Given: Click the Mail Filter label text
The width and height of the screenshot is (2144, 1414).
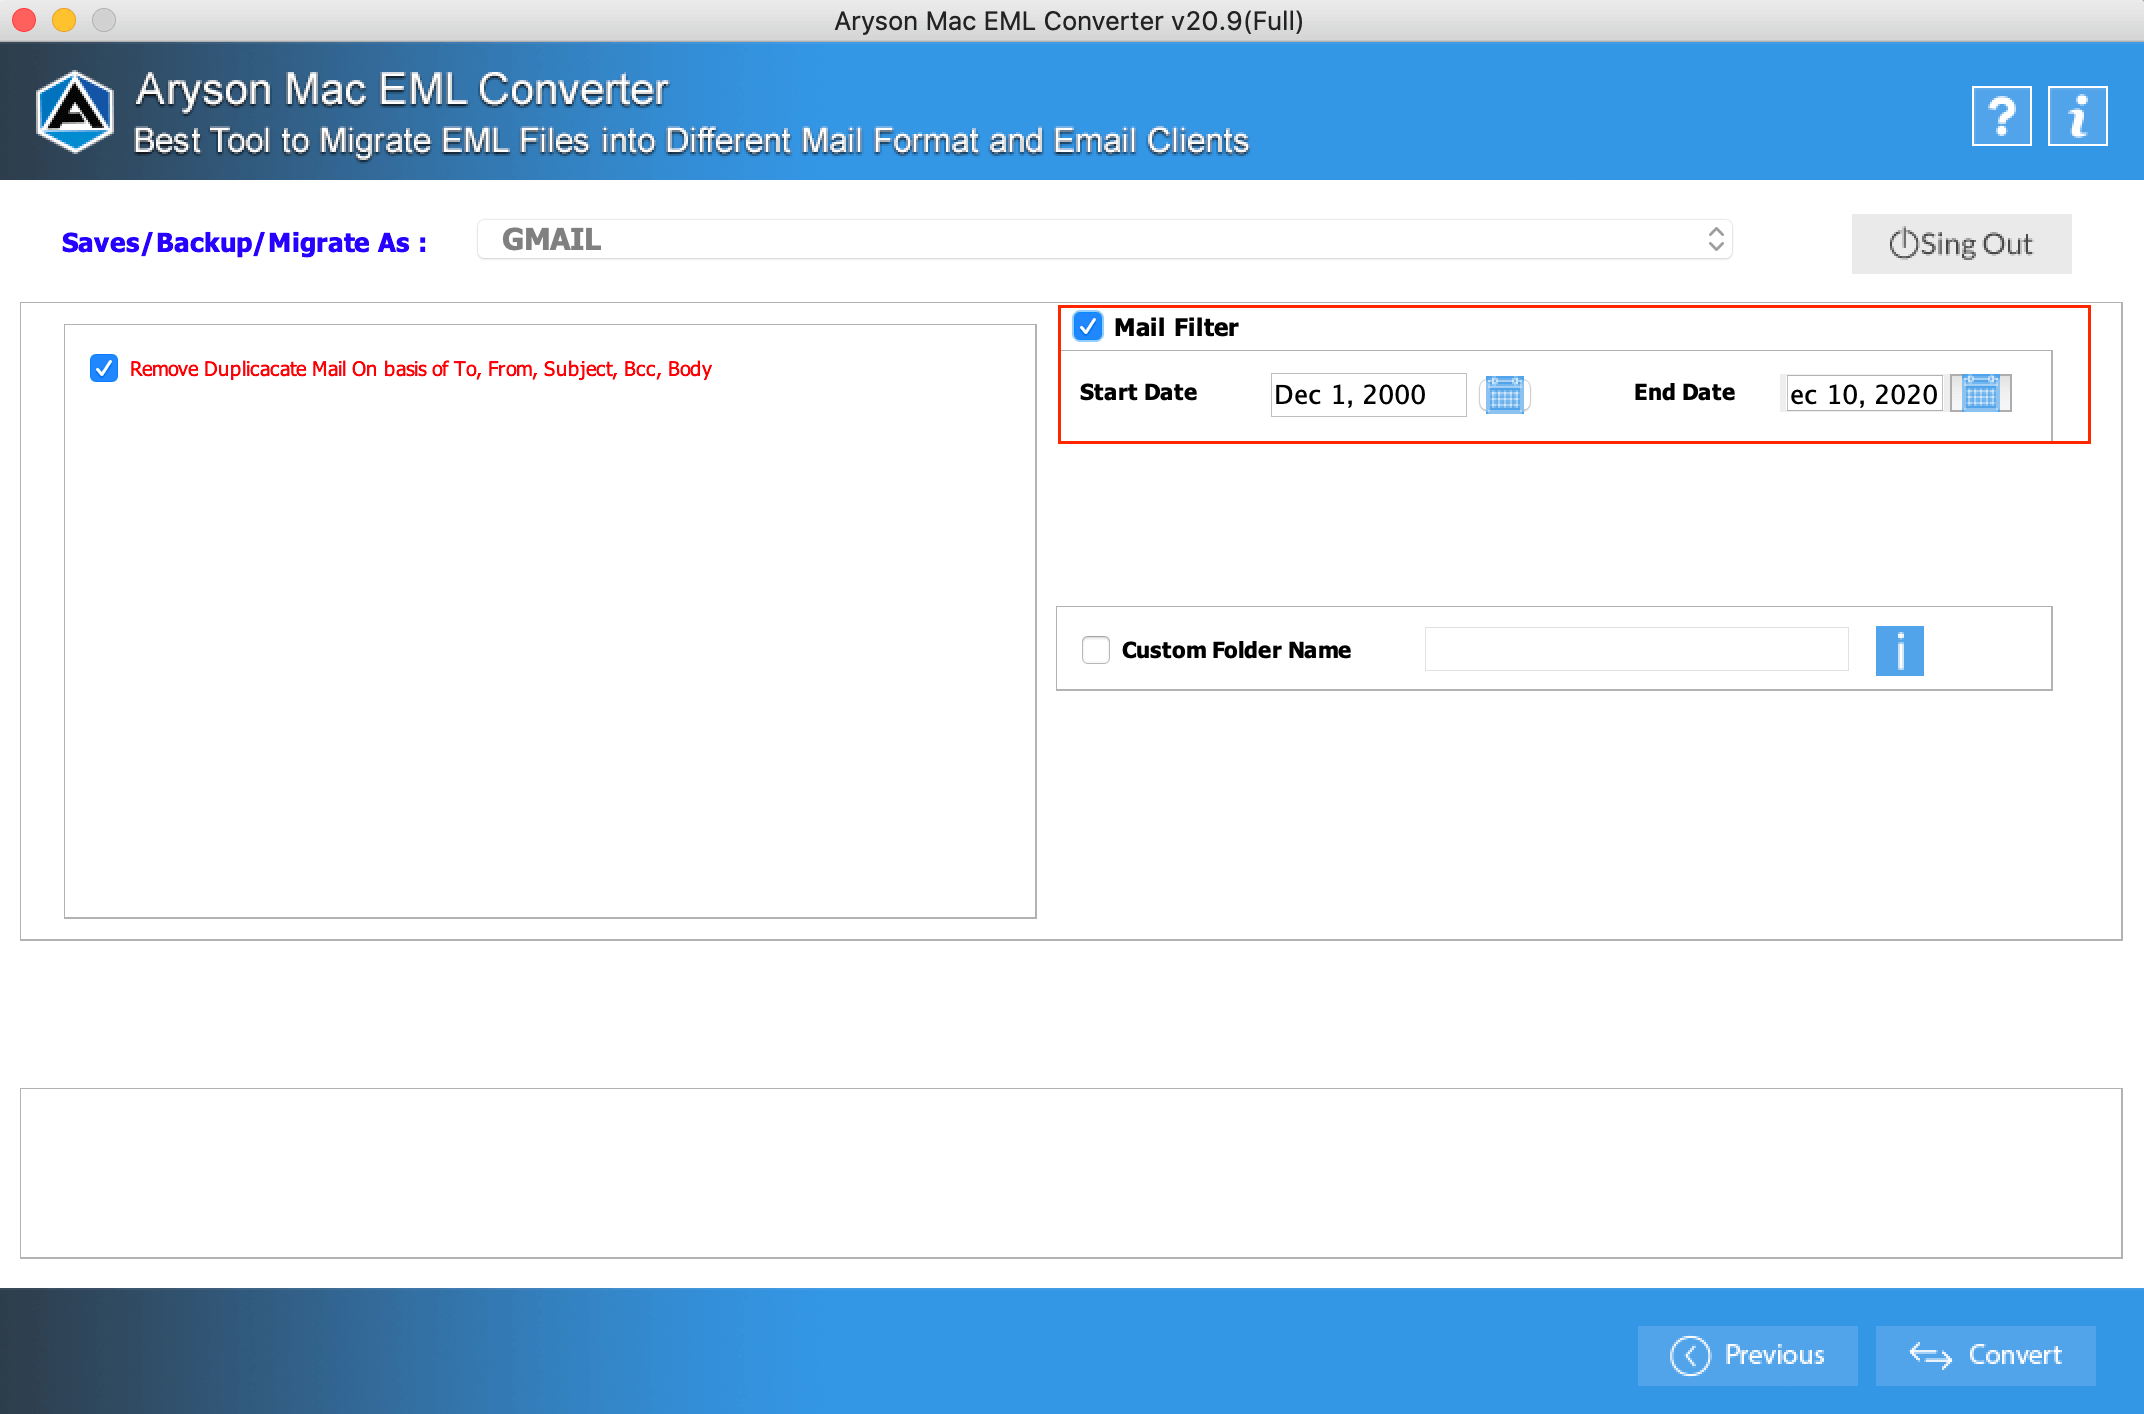Looking at the screenshot, I should (x=1176, y=327).
